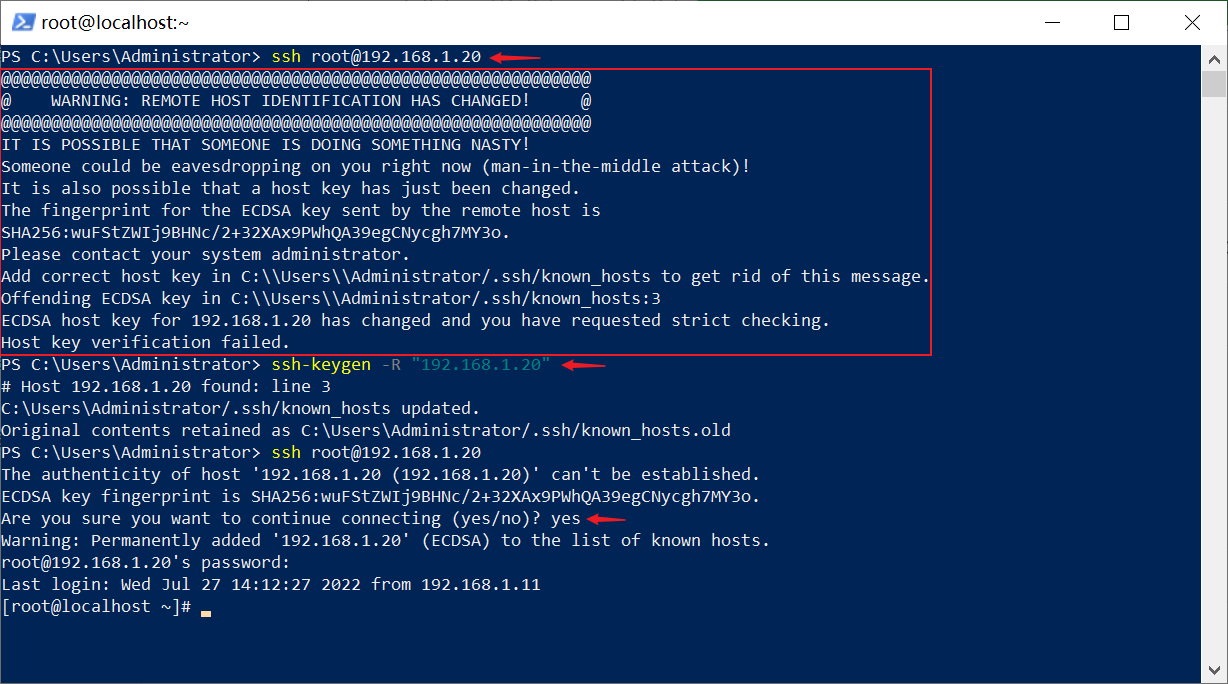Click the scrollbar down arrow
The width and height of the screenshot is (1228, 684).
(x=1213, y=671)
